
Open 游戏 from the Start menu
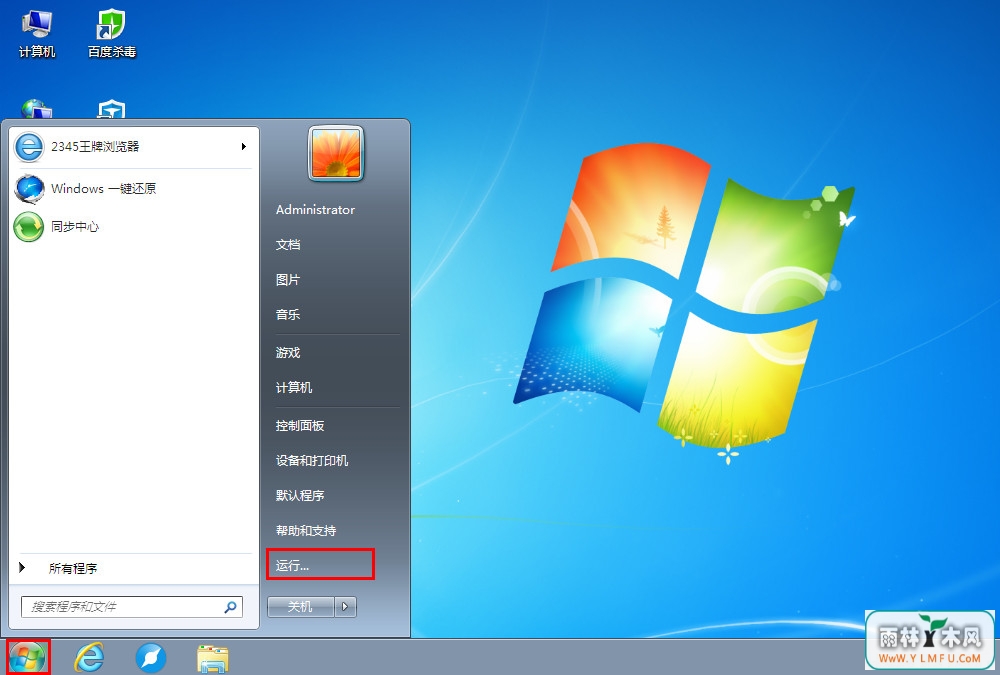[288, 352]
